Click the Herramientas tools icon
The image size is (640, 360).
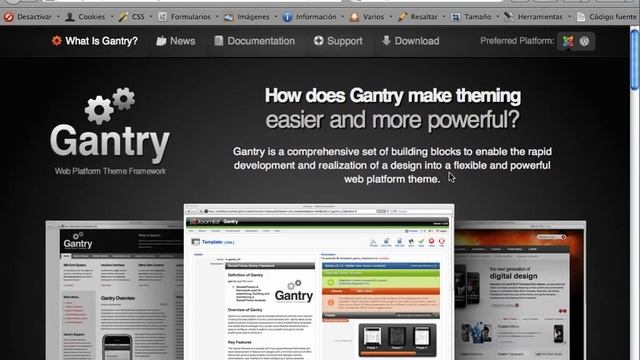pos(509,17)
